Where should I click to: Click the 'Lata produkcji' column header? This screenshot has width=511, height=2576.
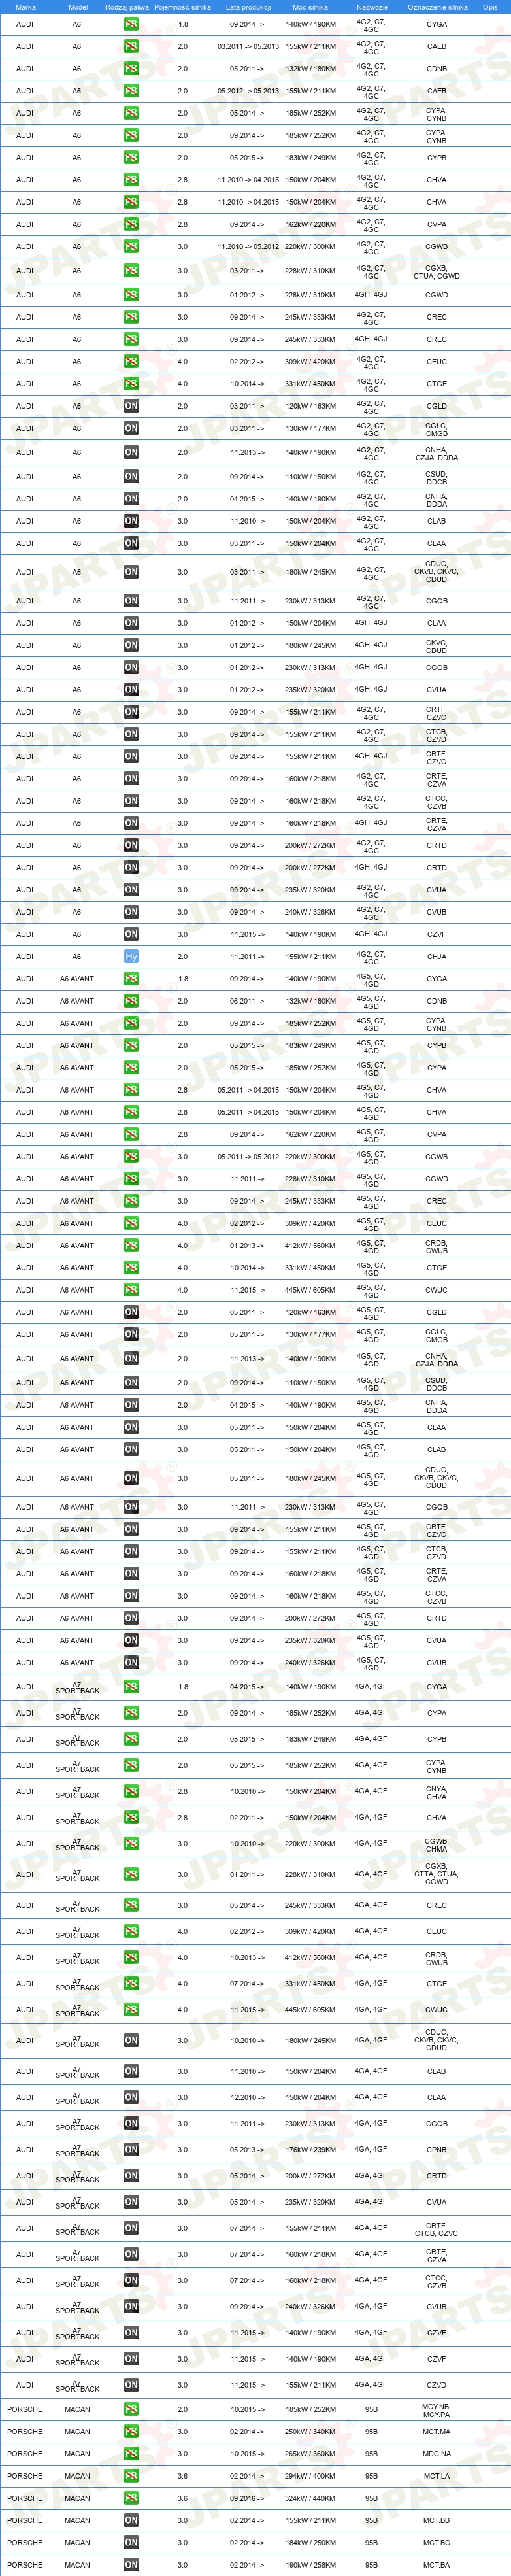tap(248, 7)
